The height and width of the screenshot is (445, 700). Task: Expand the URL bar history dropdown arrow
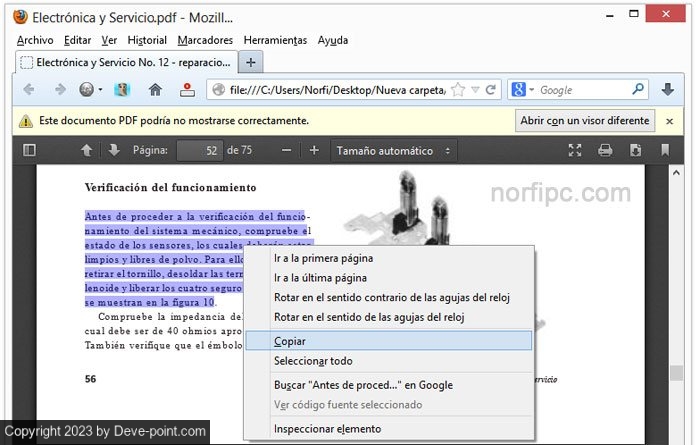point(475,89)
